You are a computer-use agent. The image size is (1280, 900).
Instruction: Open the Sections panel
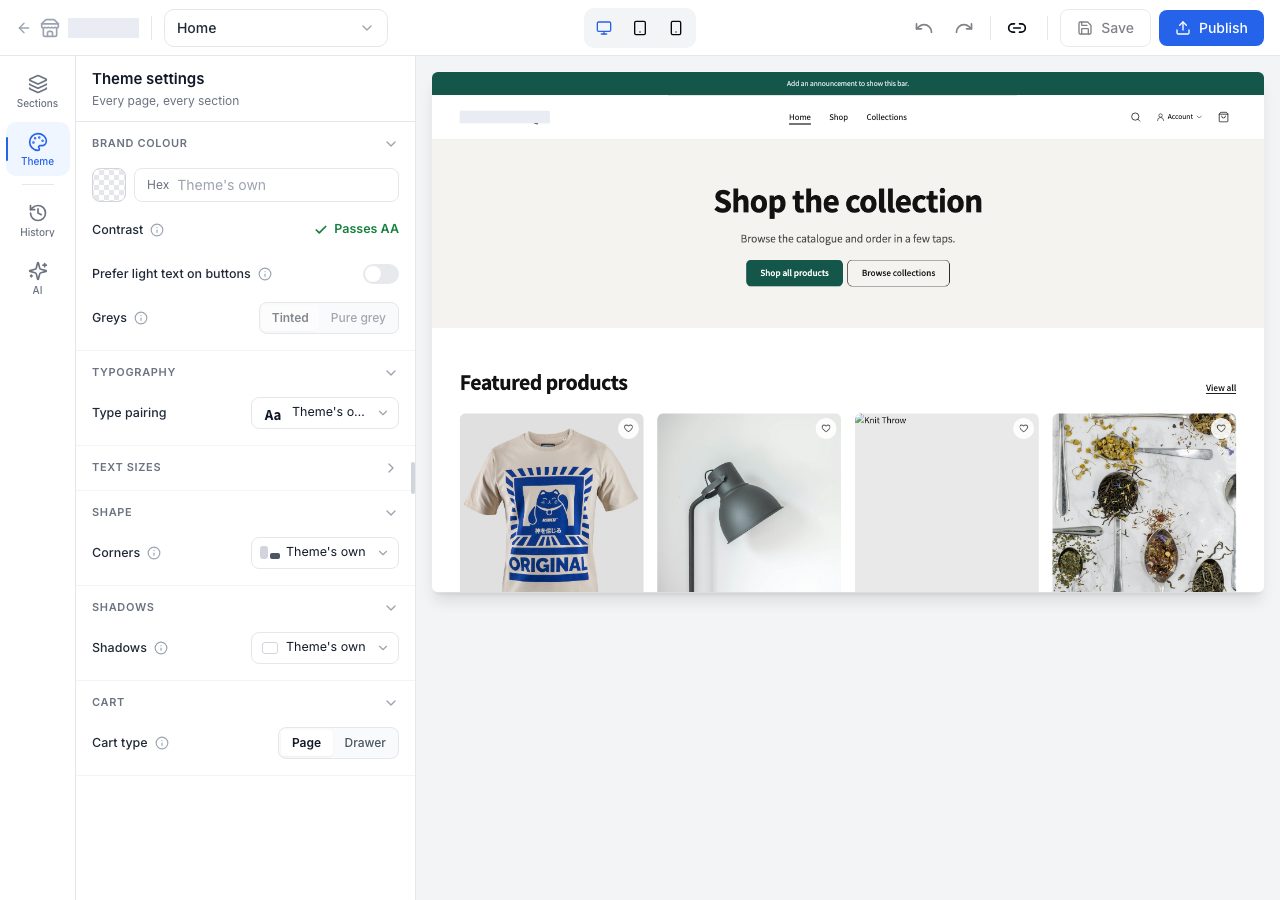tap(37, 91)
